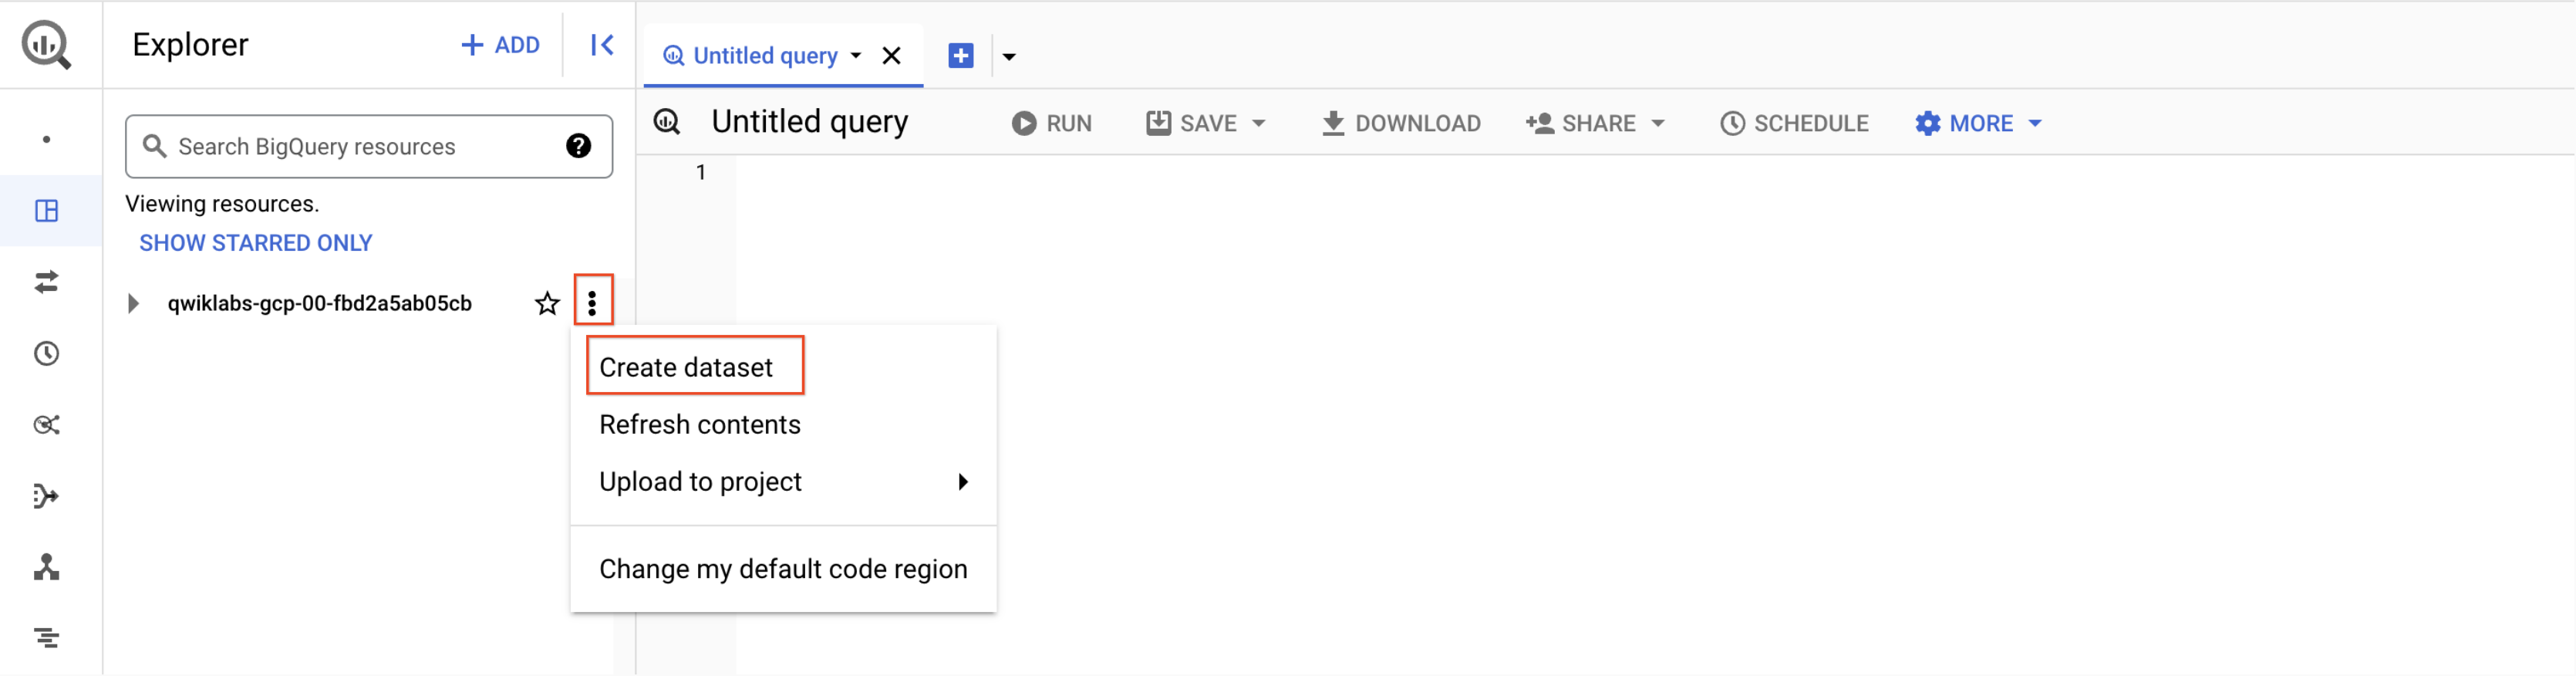Open the Upload to project submenu
2576x676 pixels.
[784, 481]
